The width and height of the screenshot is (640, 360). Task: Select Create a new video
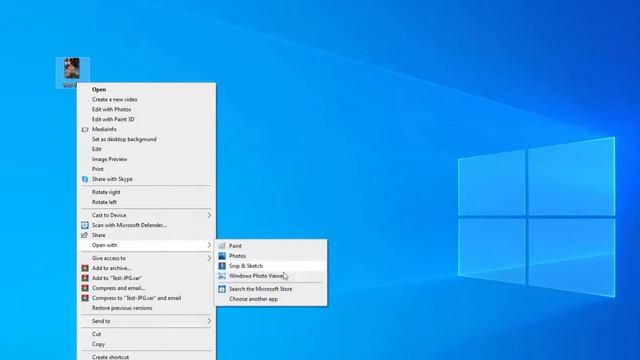146,100
